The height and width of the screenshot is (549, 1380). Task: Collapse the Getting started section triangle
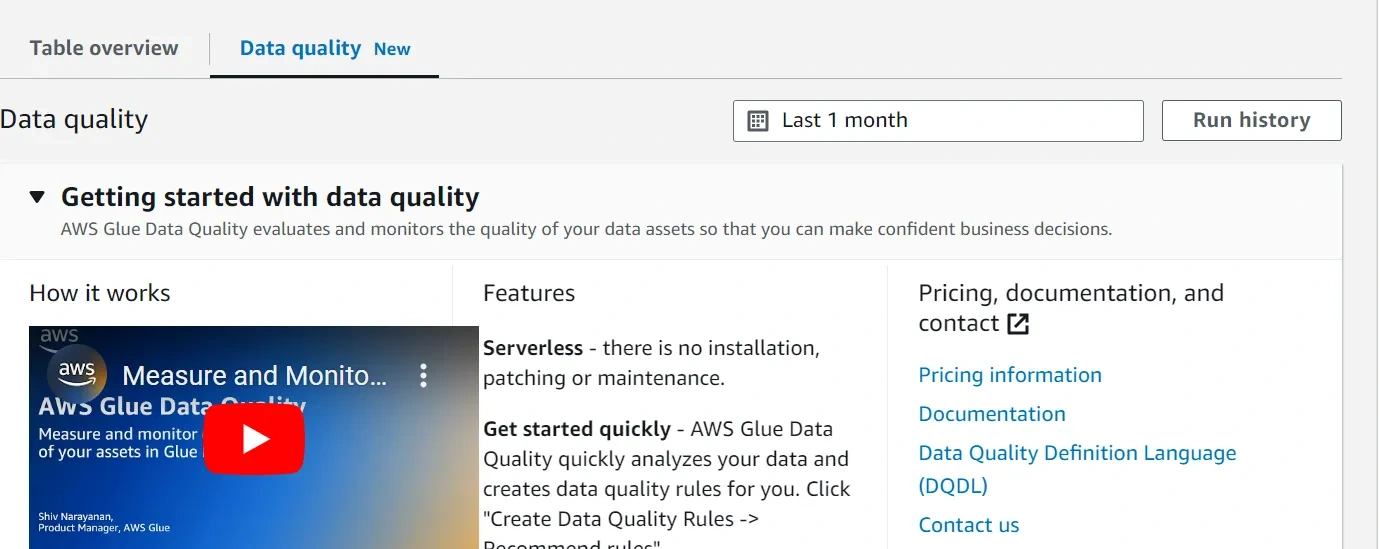click(x=37, y=197)
